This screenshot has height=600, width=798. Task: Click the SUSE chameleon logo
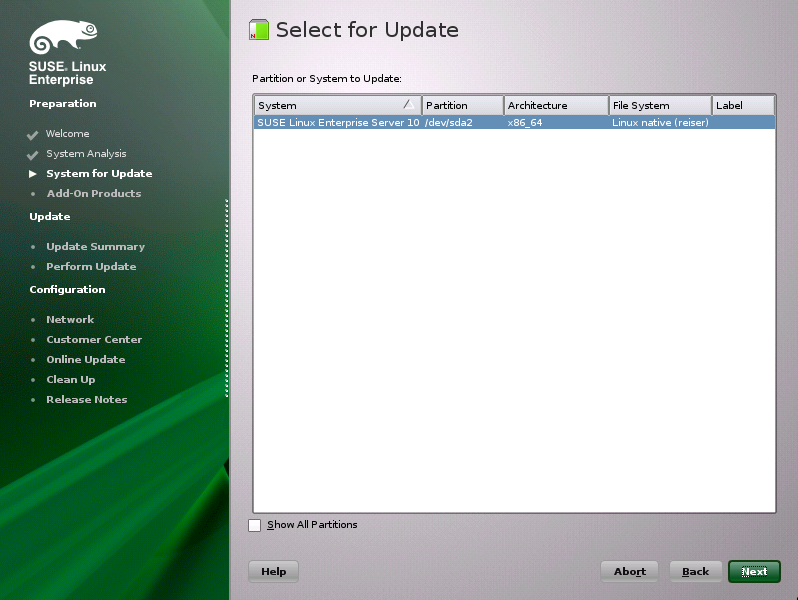point(63,37)
